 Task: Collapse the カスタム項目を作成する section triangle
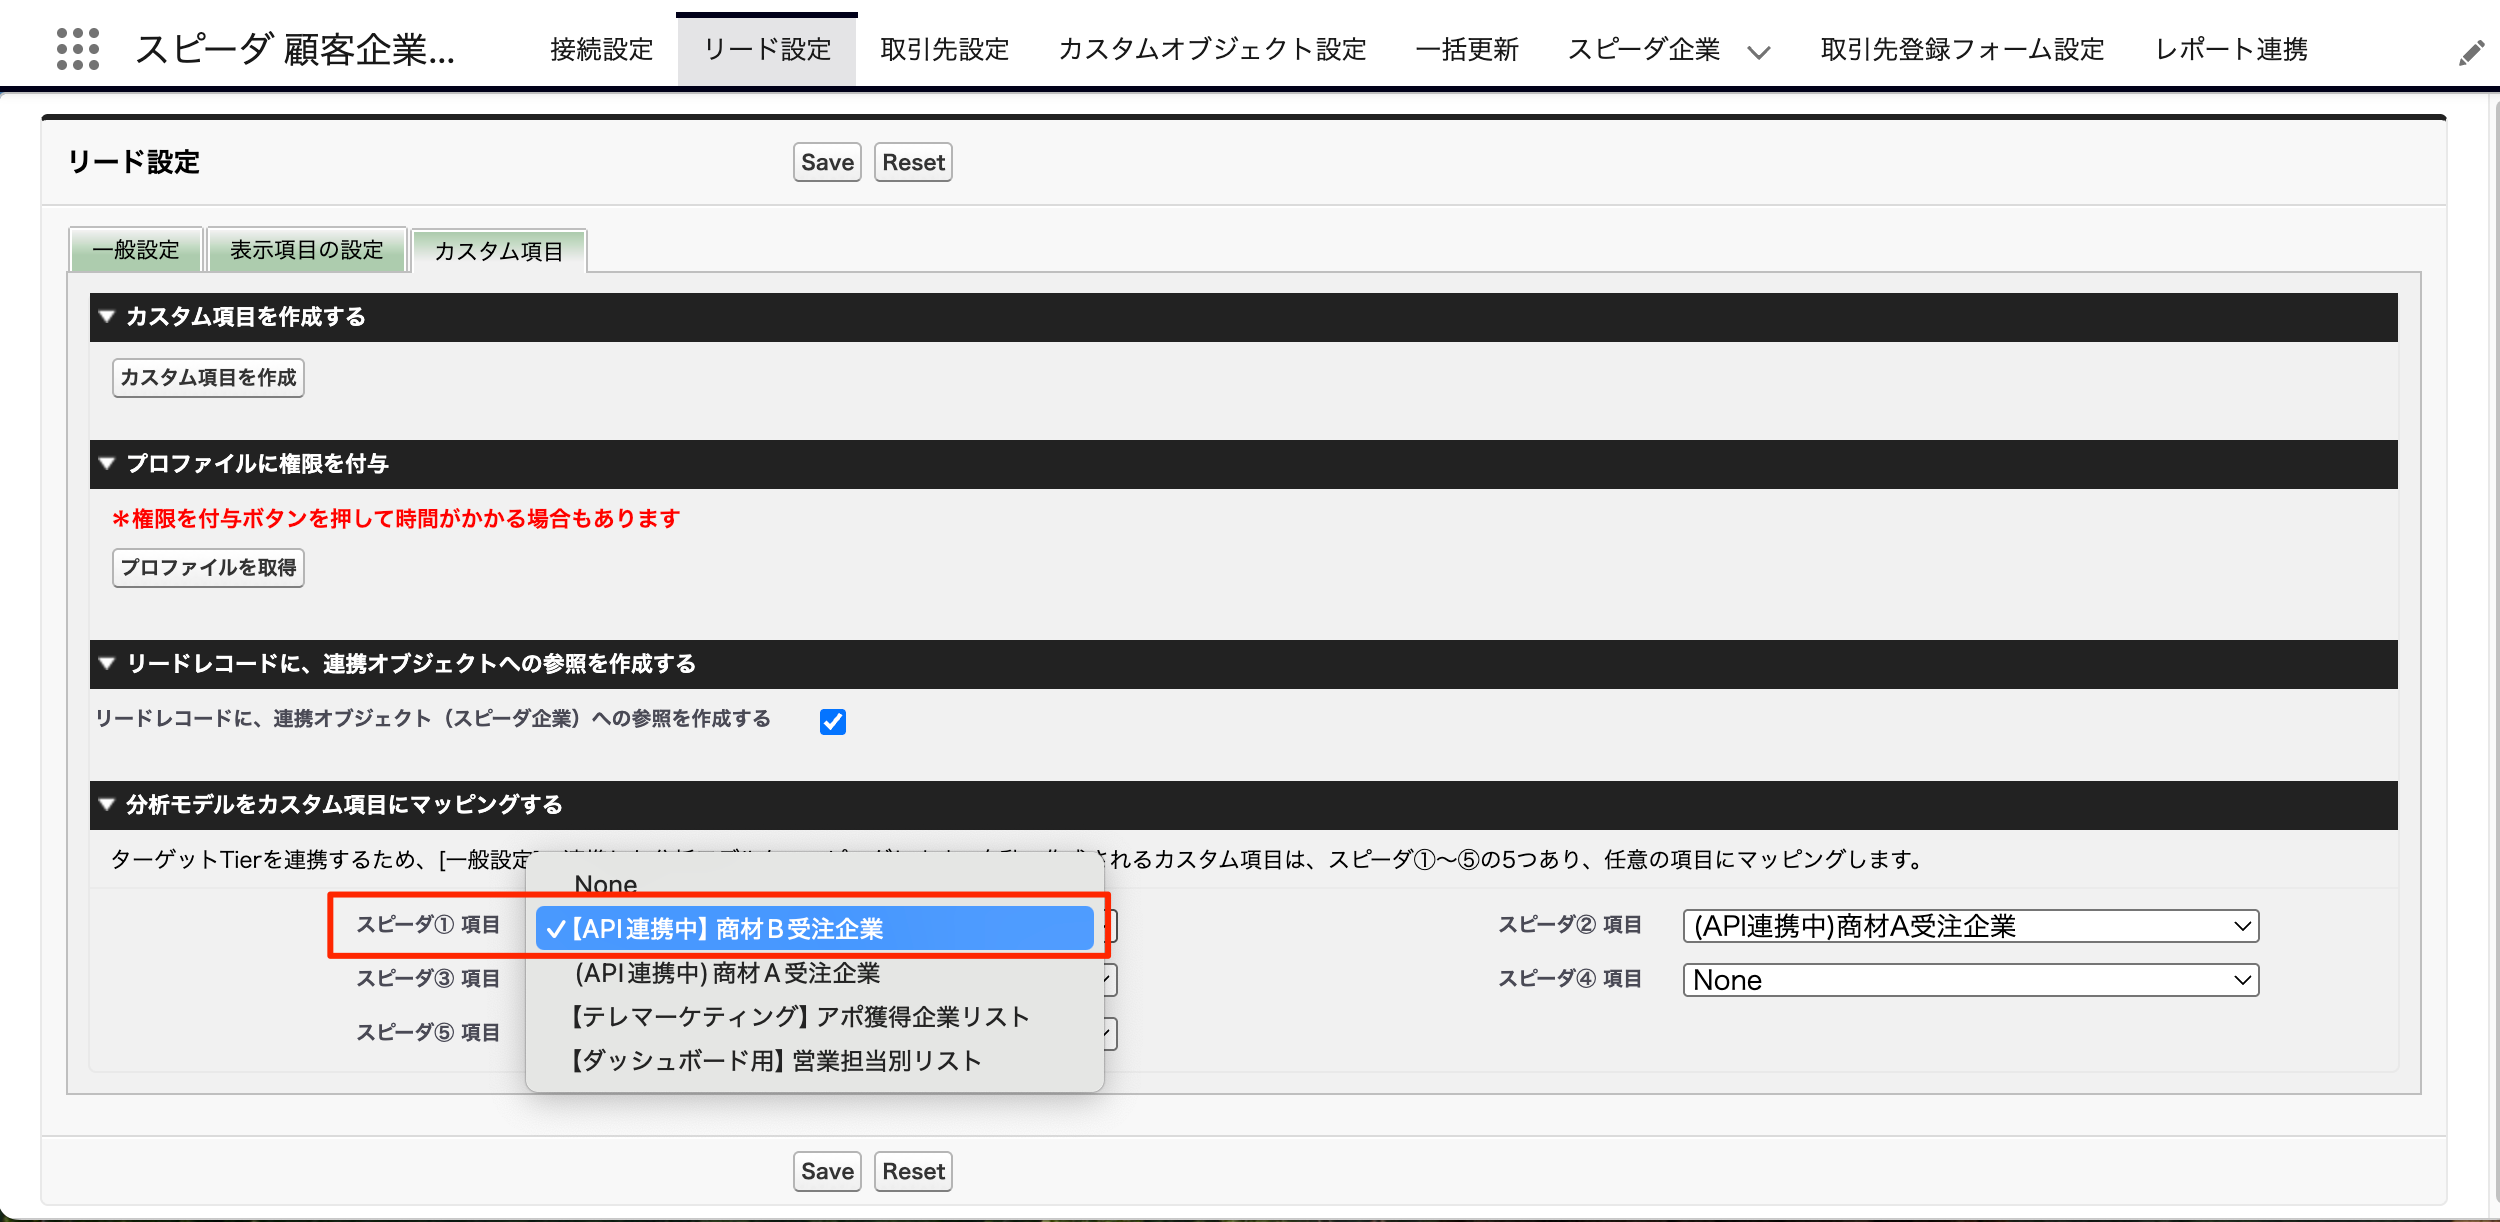pyautogui.click(x=107, y=317)
